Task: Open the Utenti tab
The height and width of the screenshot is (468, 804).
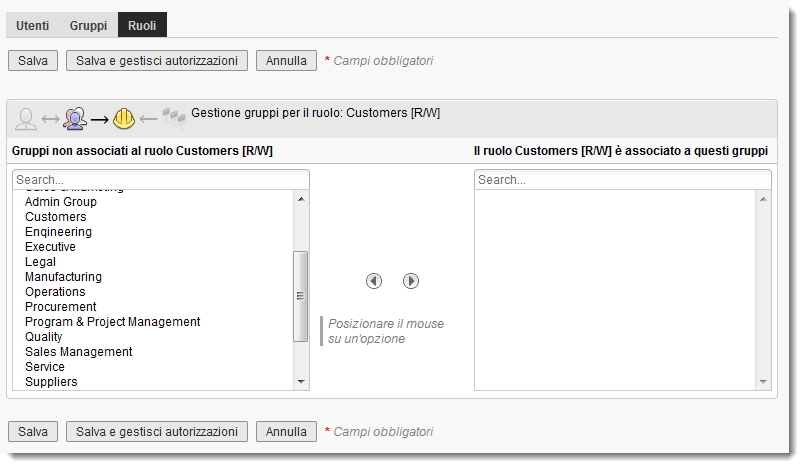Action: pos(32,26)
